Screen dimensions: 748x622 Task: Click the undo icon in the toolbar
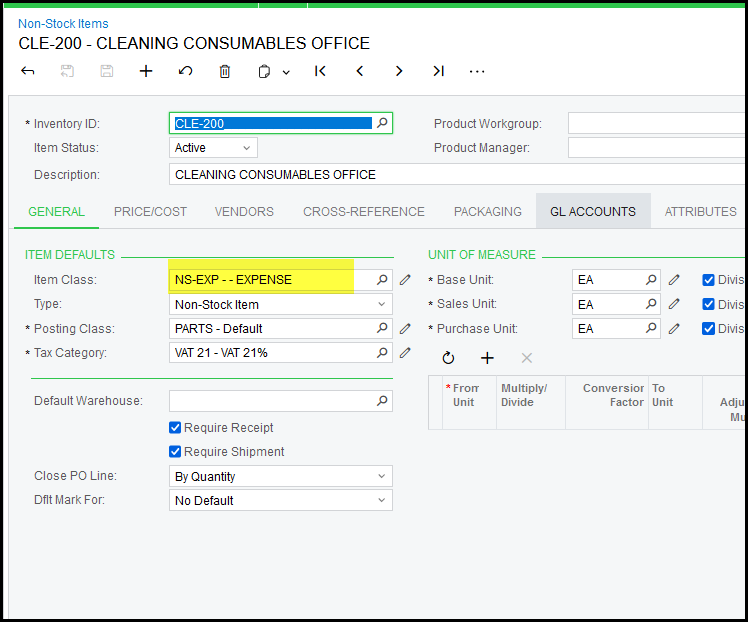click(x=185, y=71)
